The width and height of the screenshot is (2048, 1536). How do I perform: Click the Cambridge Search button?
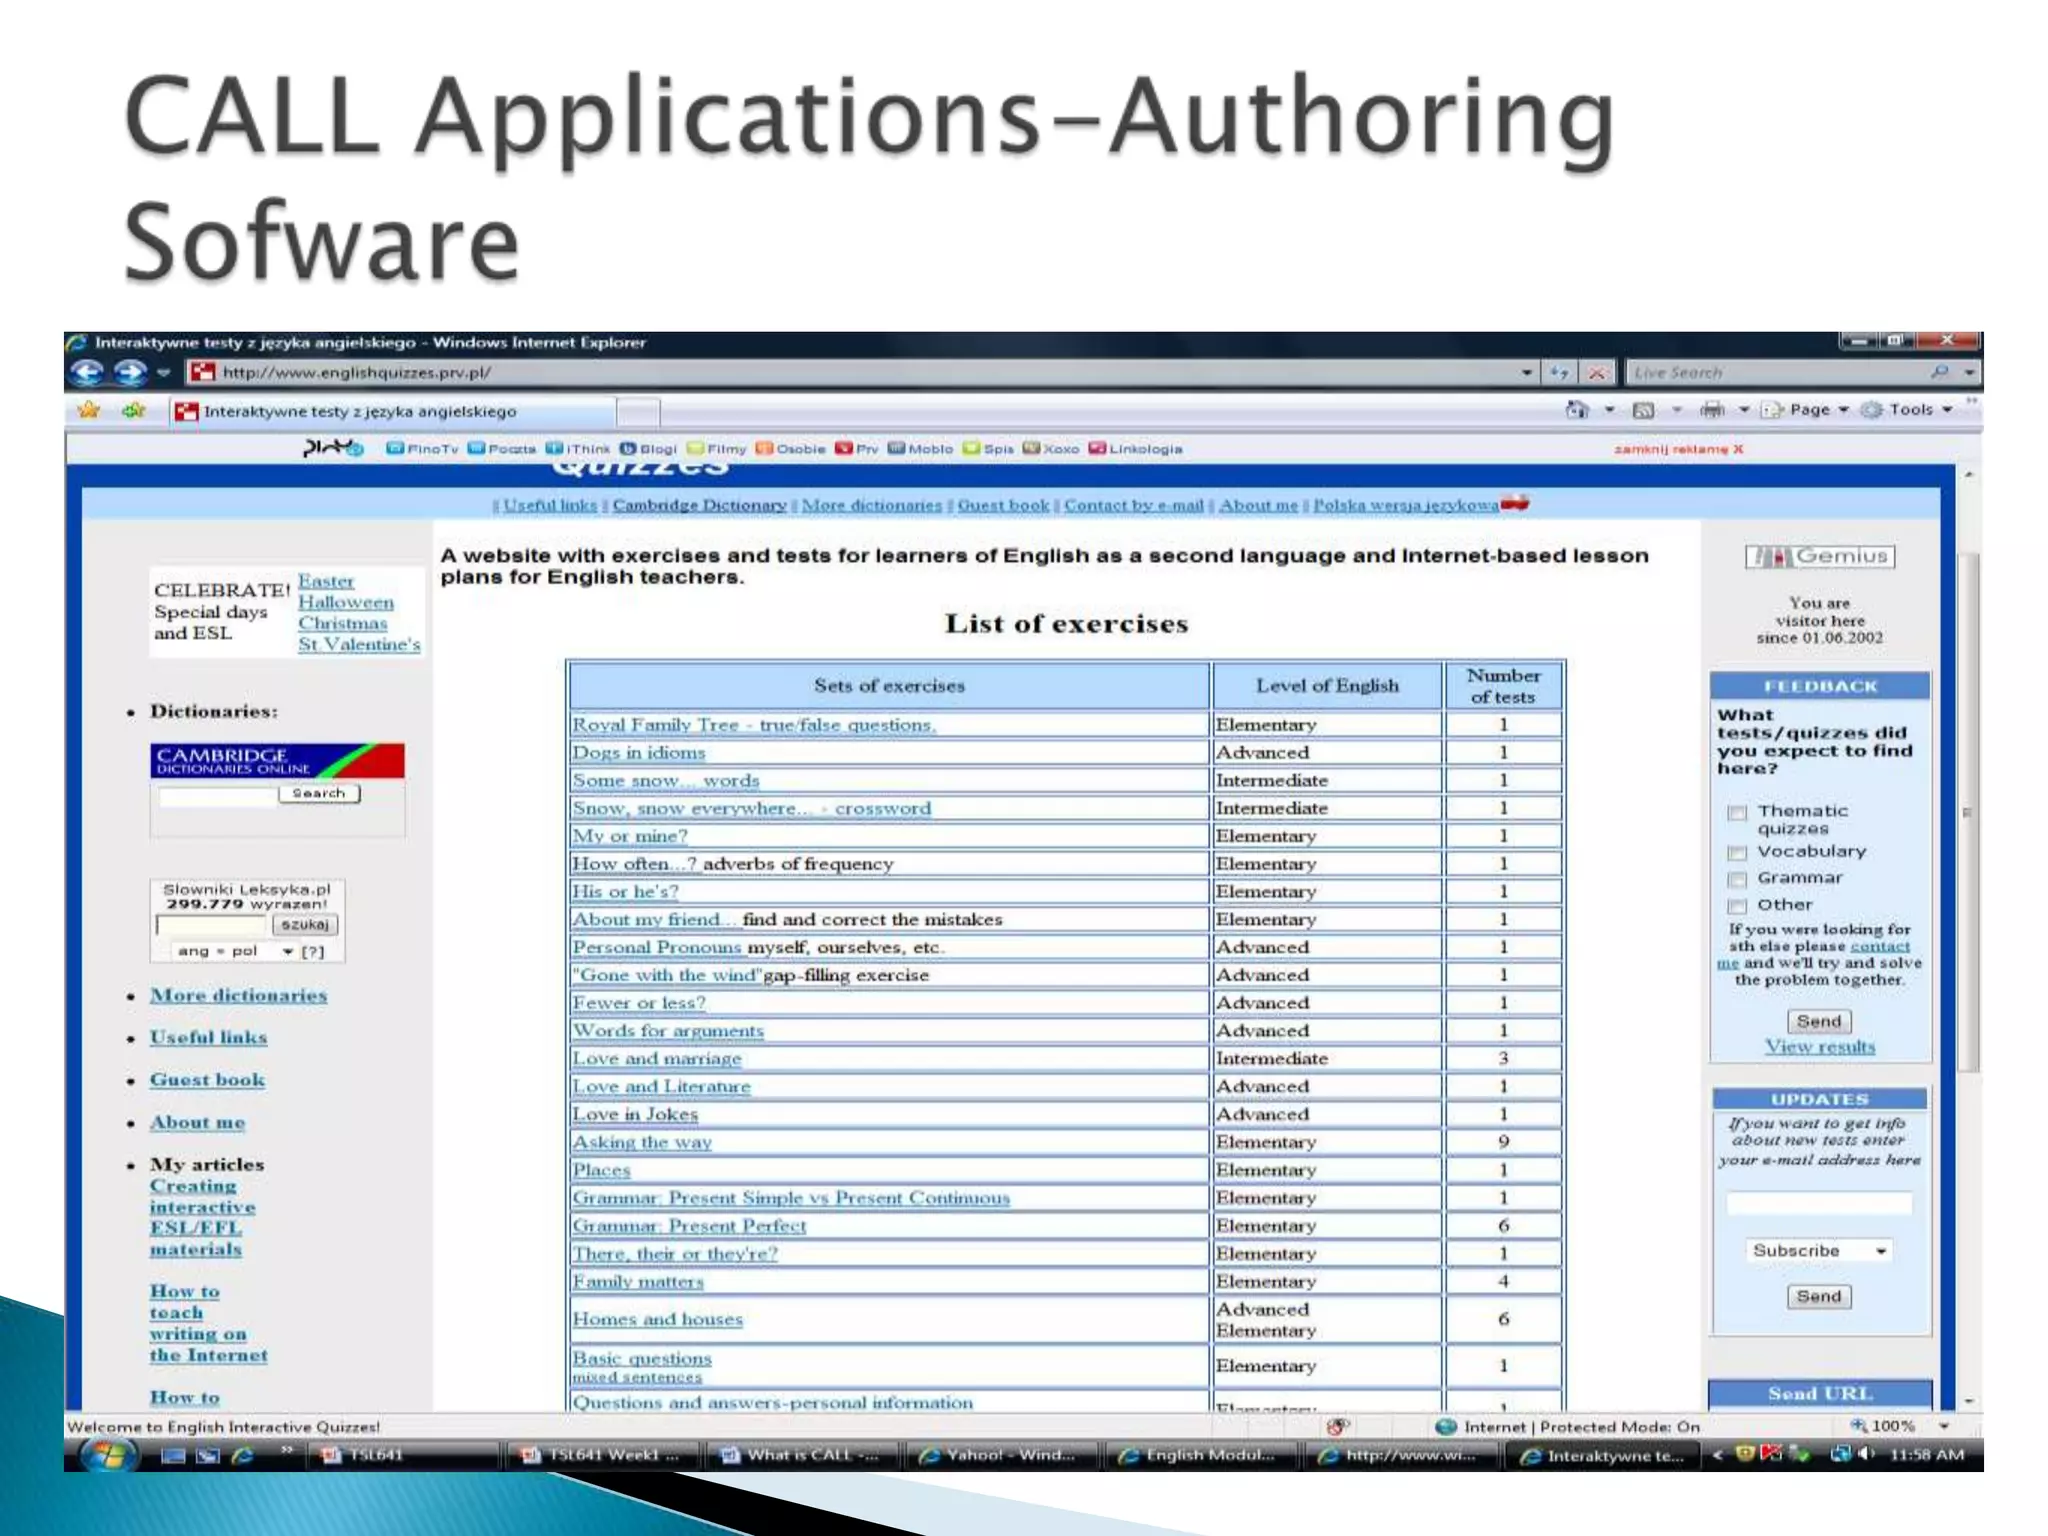319,794
